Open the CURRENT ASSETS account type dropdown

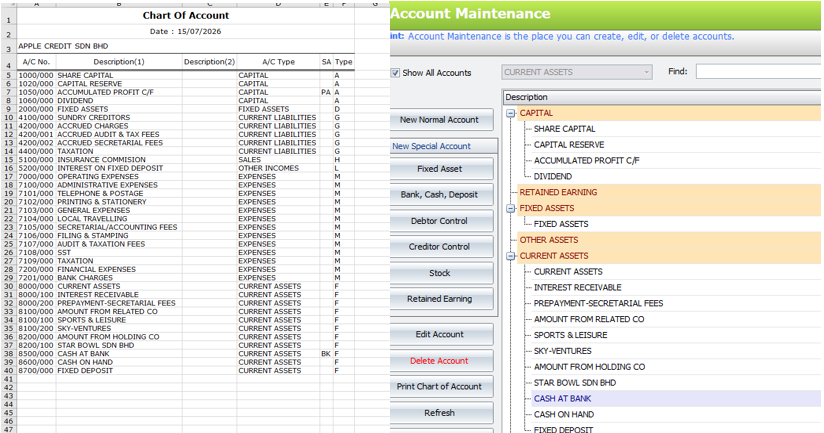click(576, 72)
